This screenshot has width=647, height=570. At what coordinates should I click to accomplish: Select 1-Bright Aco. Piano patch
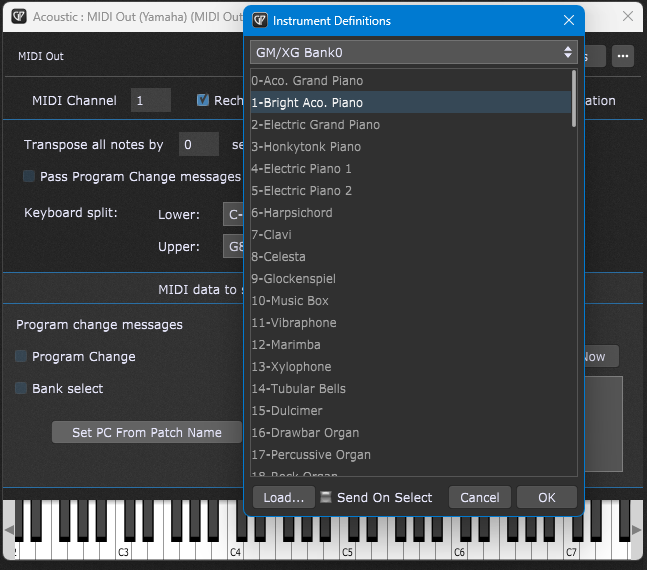click(x=411, y=102)
